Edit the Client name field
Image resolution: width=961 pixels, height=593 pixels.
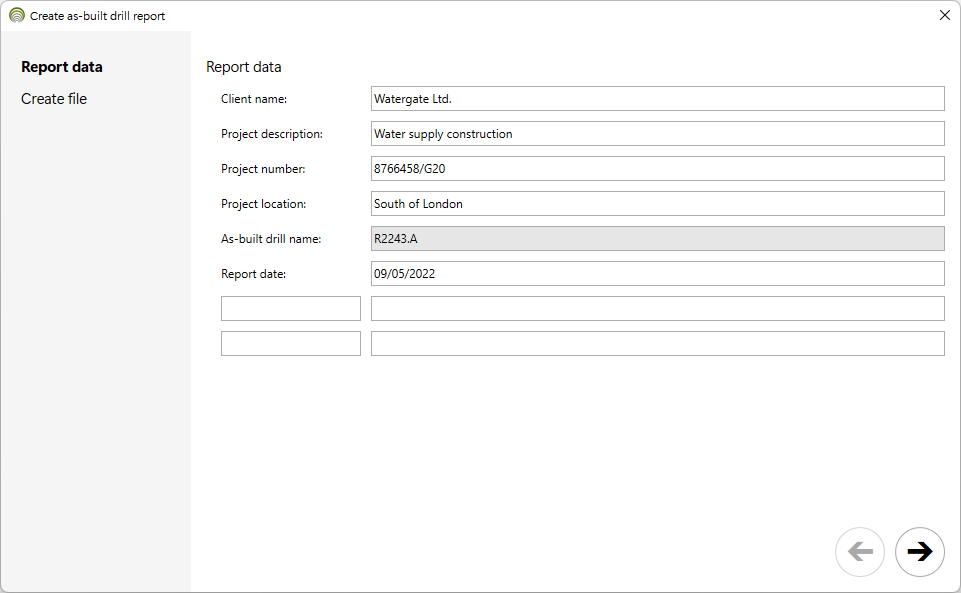pos(658,99)
